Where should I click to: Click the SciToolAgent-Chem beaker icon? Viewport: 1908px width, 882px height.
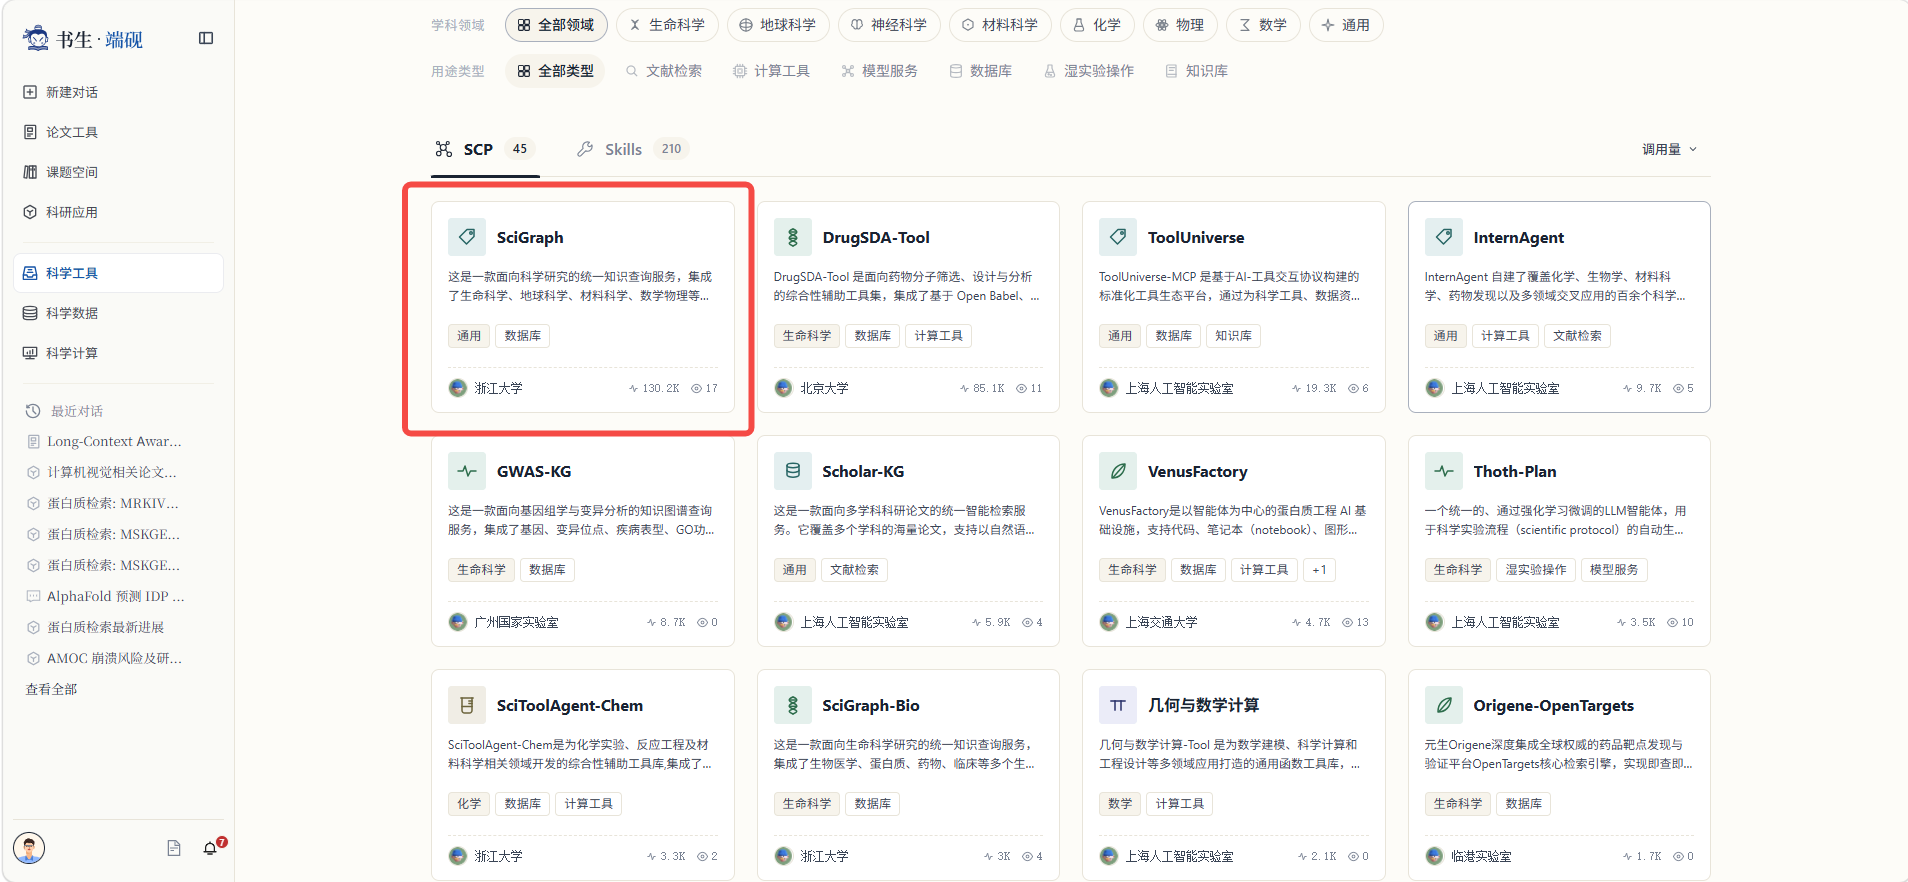pos(467,705)
